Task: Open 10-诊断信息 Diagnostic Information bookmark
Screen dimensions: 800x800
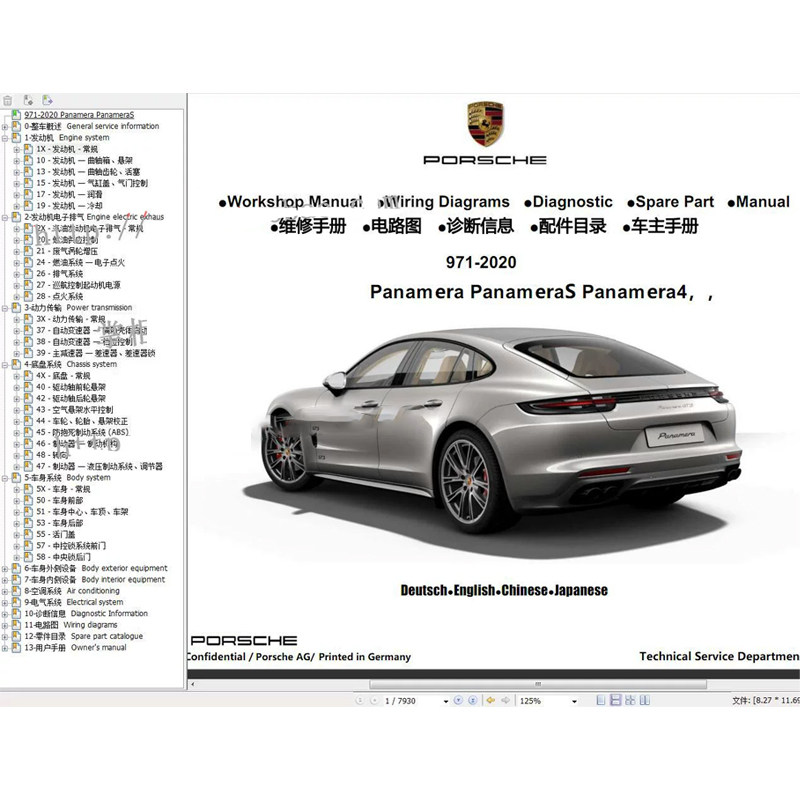Action: pos(86,613)
